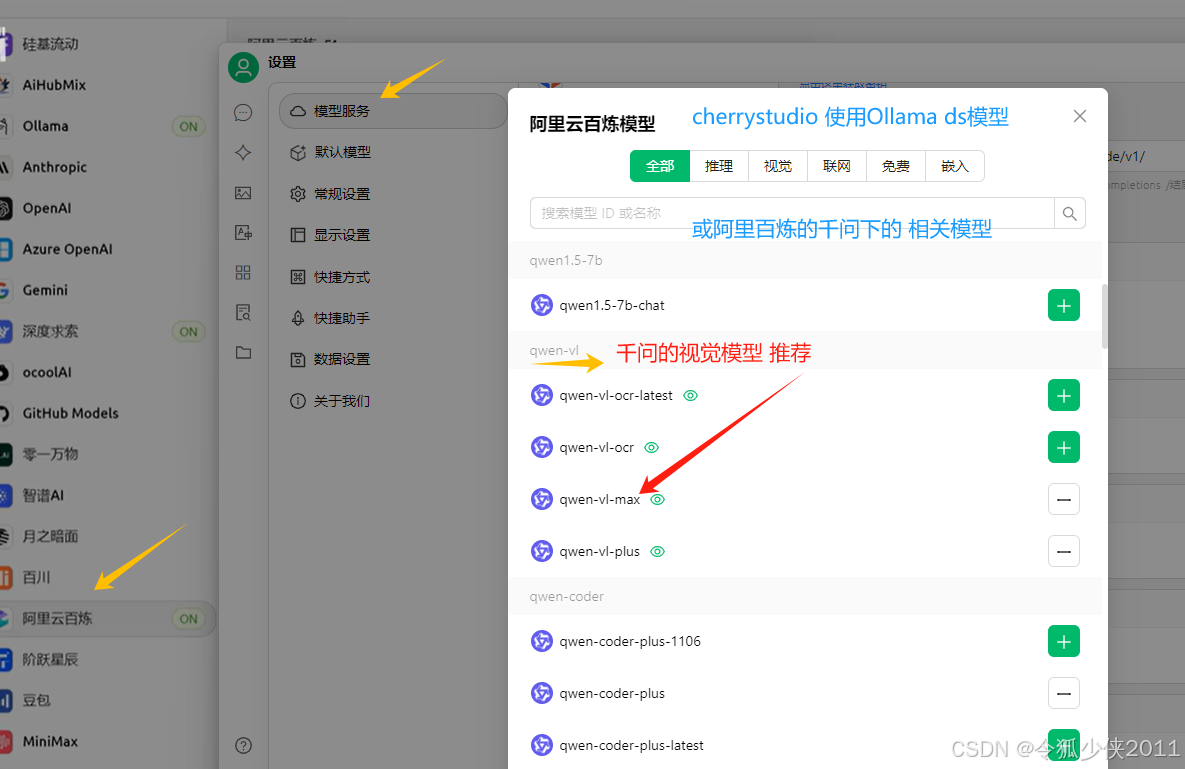
Task: Click the model list scrollbar thumb
Action: (1104, 317)
